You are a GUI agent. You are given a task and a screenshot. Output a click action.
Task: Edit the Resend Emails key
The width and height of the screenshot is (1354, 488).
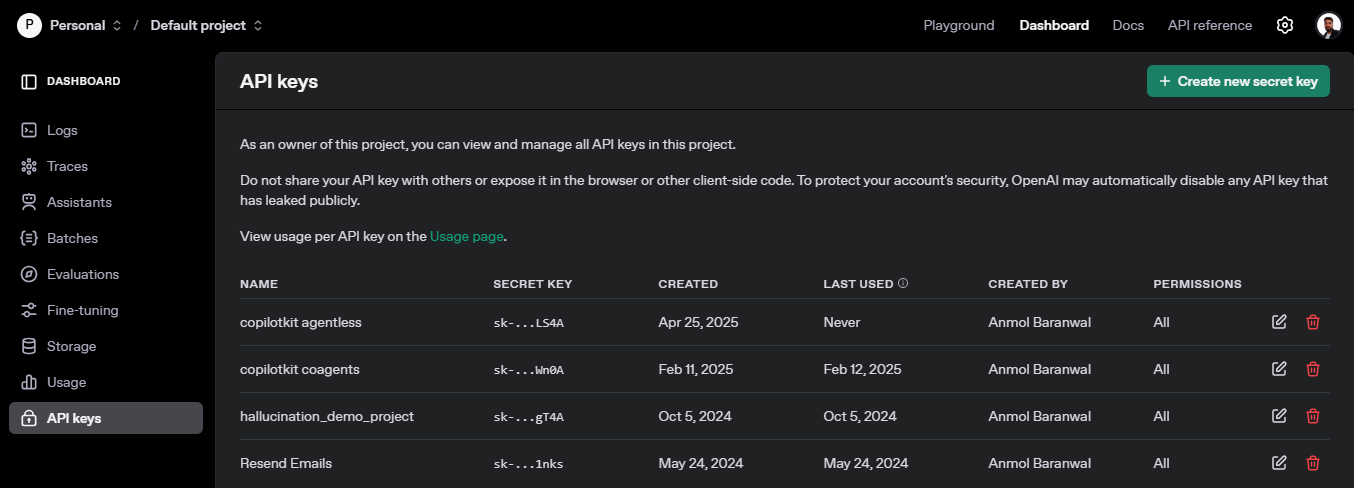coord(1279,463)
